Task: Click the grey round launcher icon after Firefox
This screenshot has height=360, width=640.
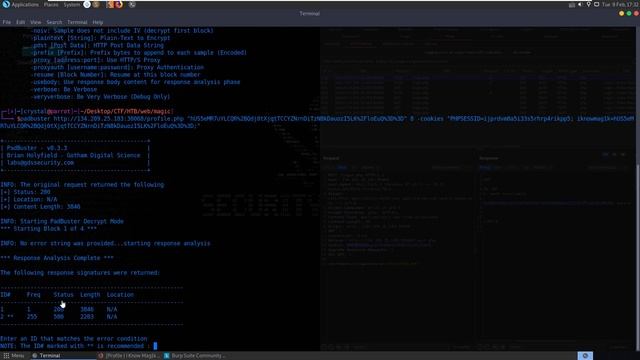Action: [x=132, y=4]
